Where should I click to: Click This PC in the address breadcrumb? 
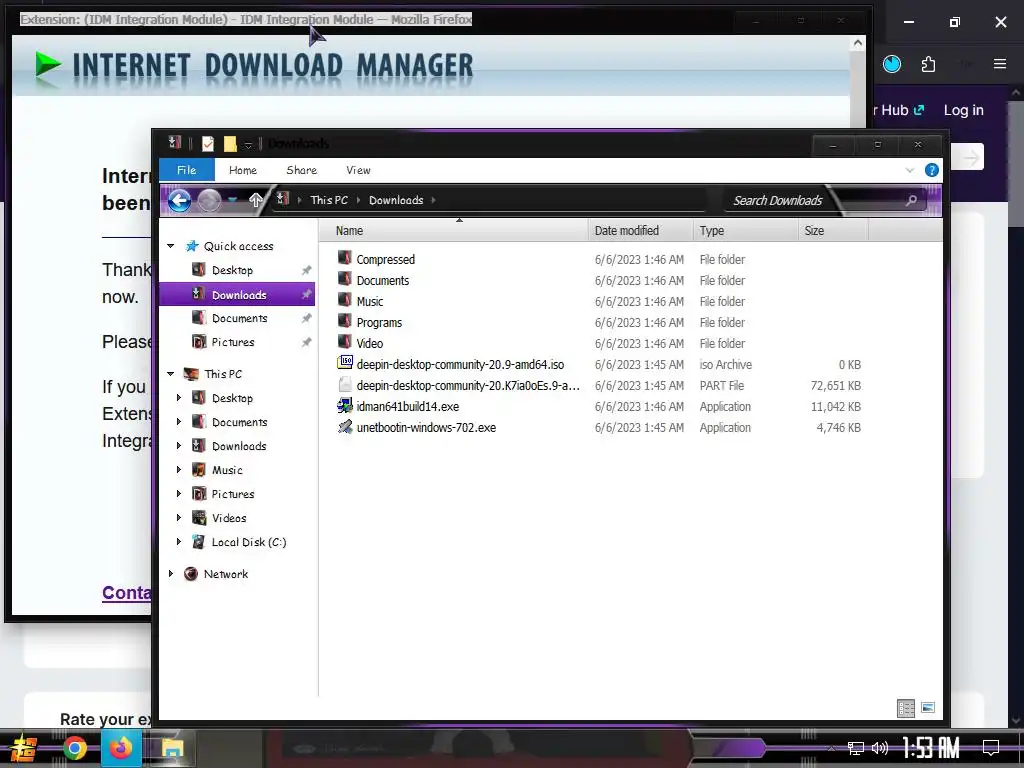pos(328,200)
